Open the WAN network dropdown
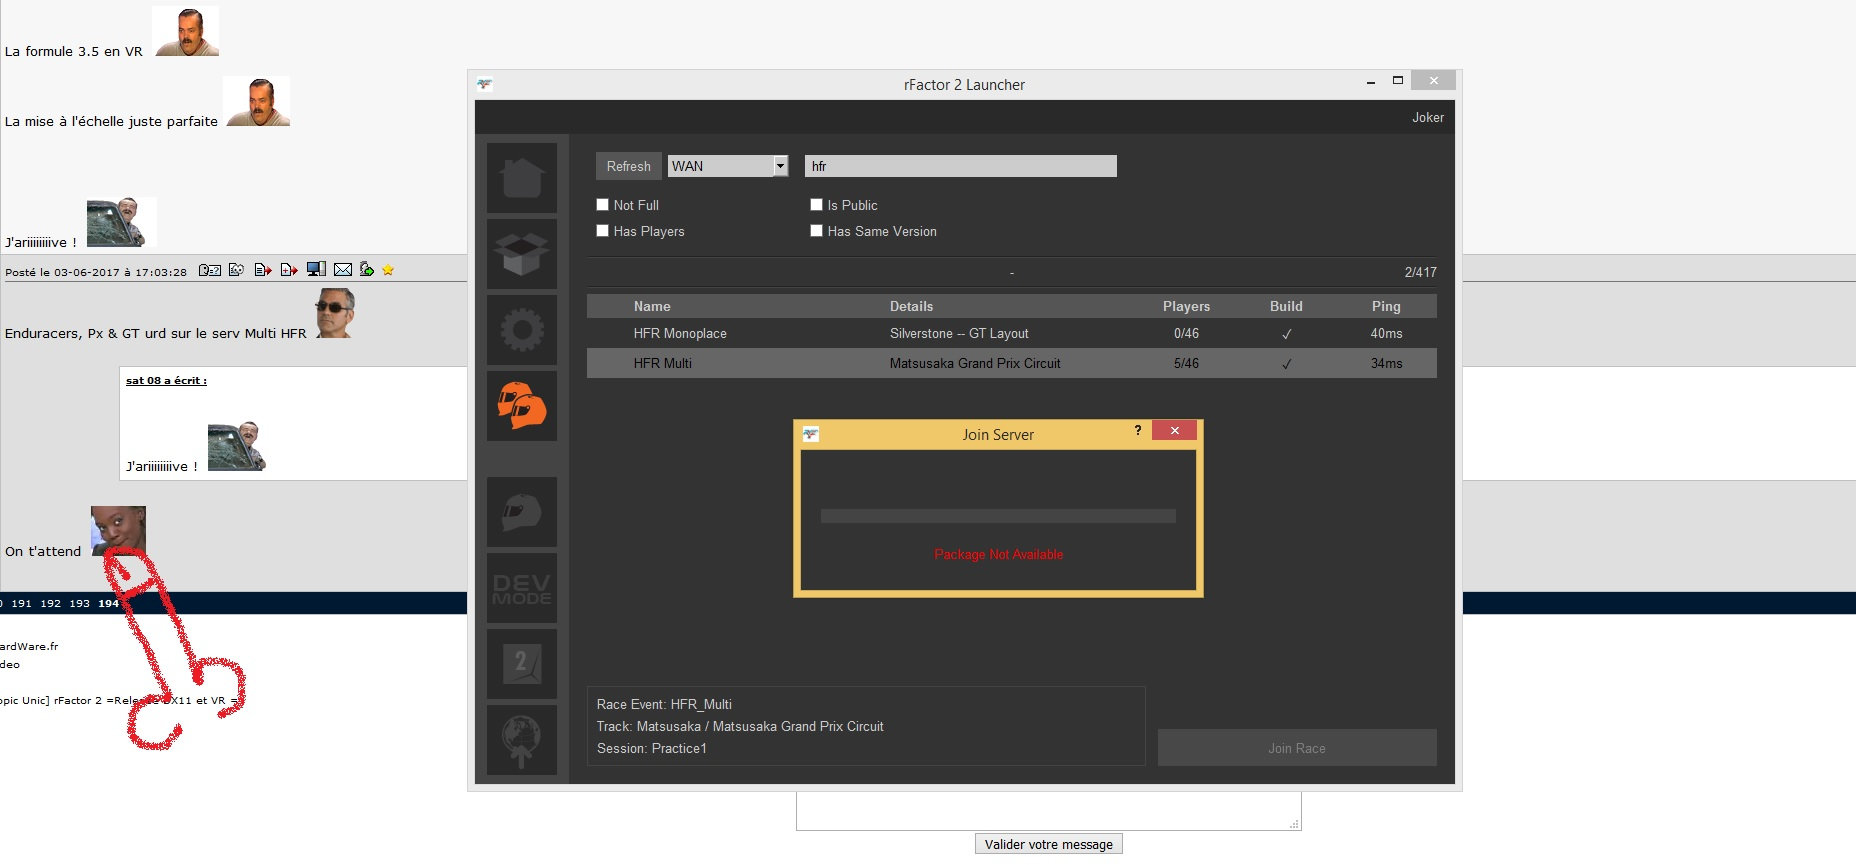 click(x=728, y=166)
